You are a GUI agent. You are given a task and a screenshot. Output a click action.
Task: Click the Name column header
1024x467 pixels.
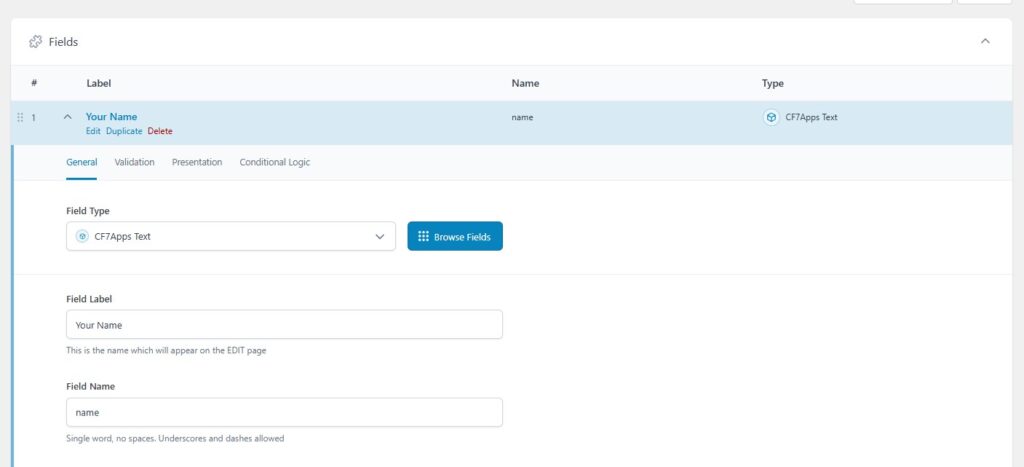coord(525,83)
